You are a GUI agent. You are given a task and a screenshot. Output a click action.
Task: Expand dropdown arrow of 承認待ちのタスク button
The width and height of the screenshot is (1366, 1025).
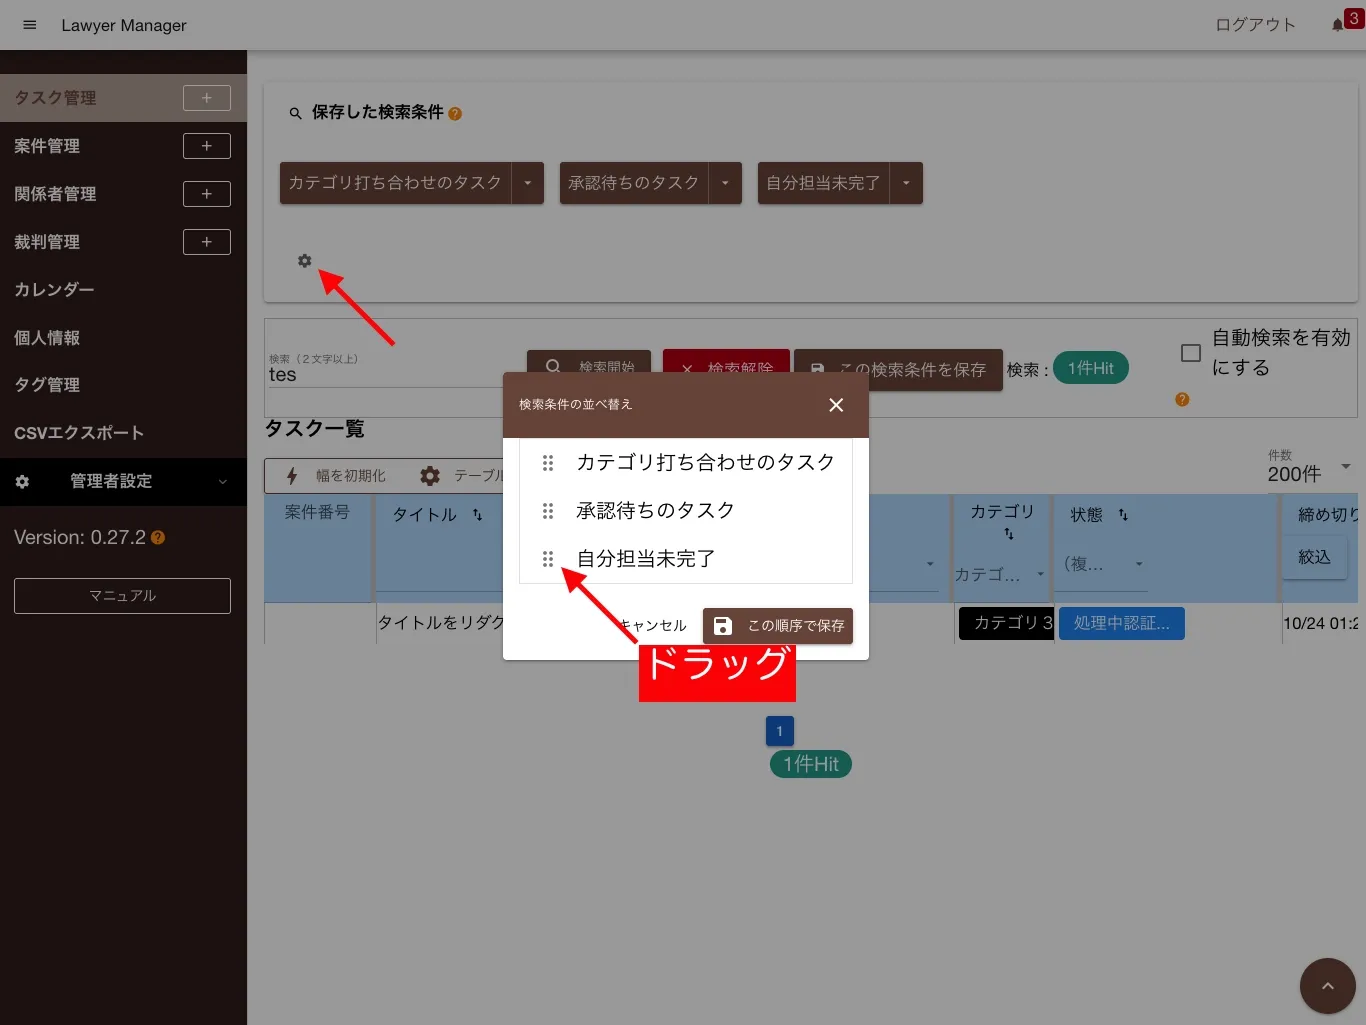coord(725,183)
